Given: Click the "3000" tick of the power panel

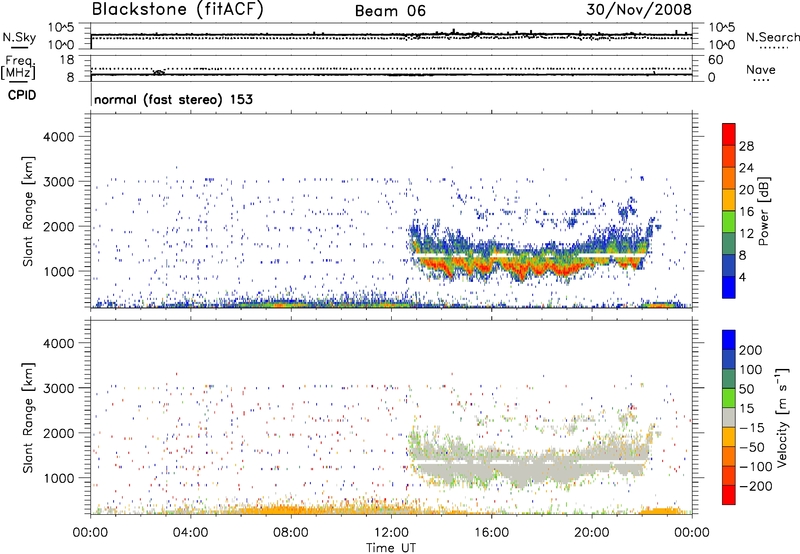Looking at the screenshot, I should click(59, 182).
